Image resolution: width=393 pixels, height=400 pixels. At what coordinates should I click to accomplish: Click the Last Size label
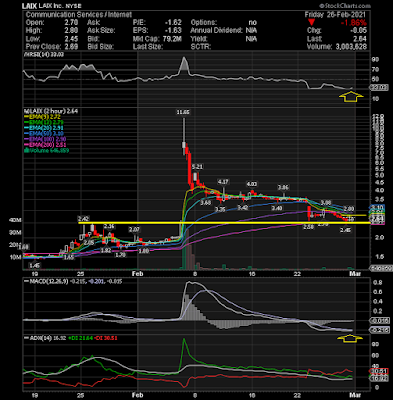coord(148,47)
